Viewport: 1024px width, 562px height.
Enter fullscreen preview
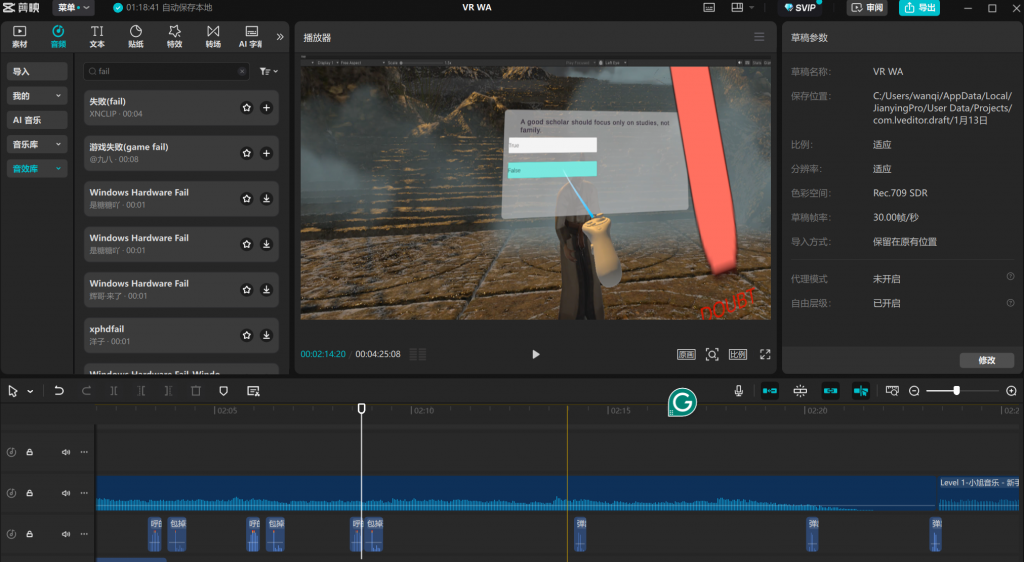click(x=765, y=354)
